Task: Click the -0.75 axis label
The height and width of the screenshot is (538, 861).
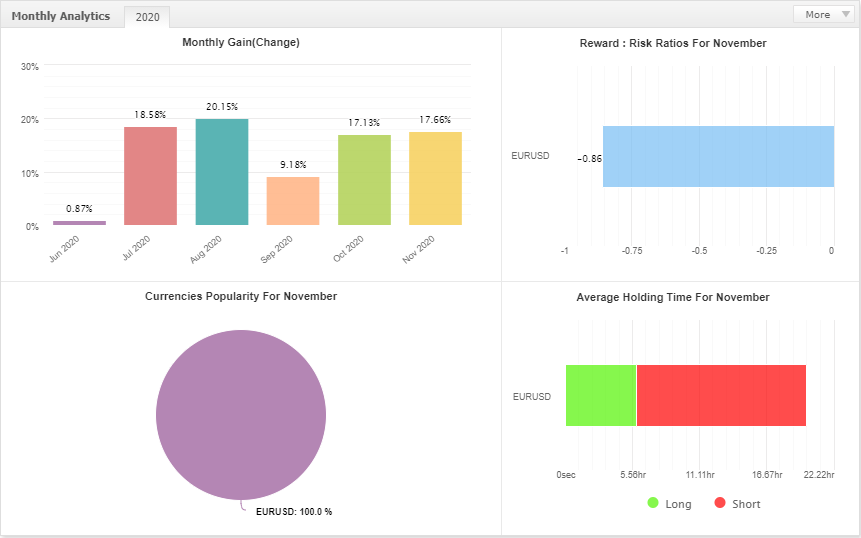Action: [x=632, y=251]
